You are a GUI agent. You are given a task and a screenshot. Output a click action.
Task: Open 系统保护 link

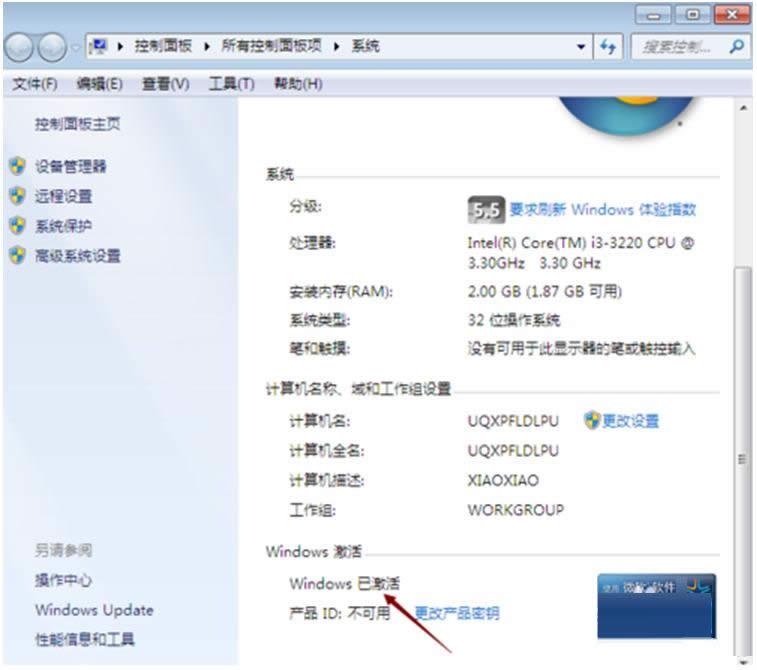63,225
